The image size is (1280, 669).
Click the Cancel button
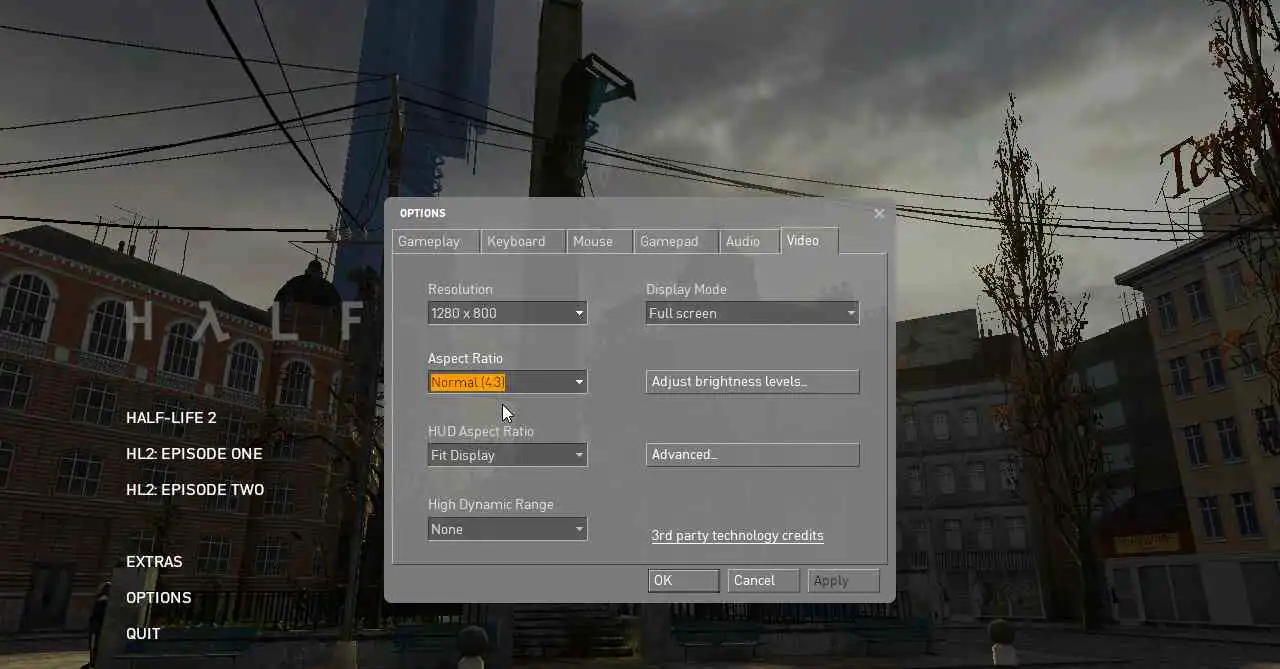(x=763, y=580)
